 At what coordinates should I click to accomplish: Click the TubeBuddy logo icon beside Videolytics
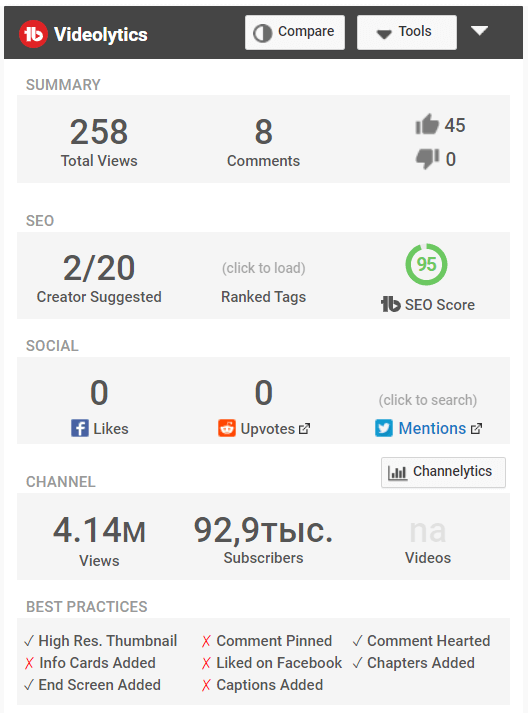tap(33, 34)
